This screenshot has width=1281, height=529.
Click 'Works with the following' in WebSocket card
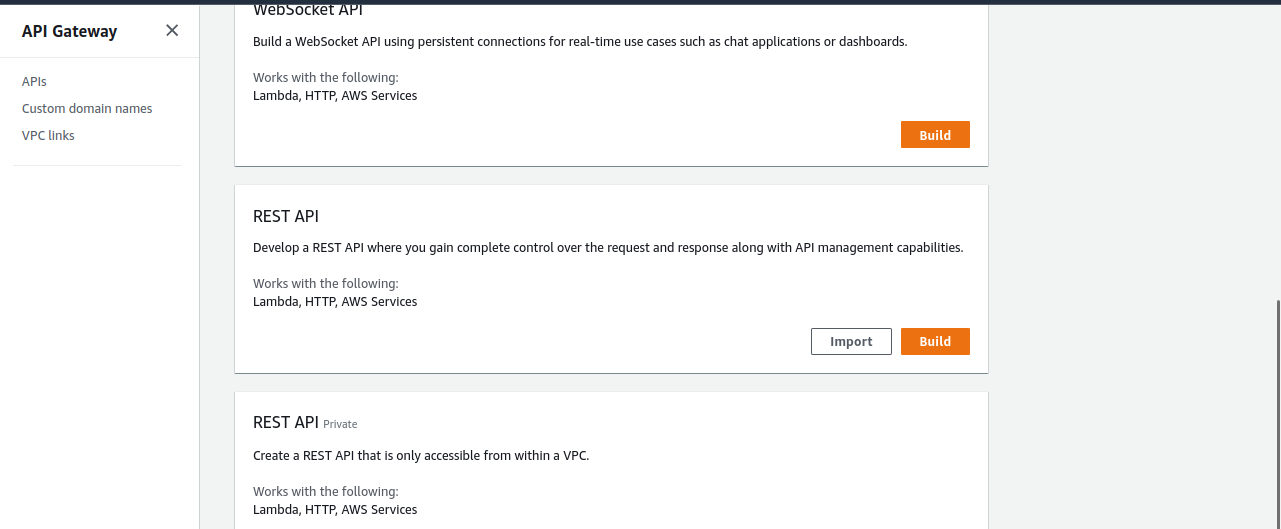coord(325,77)
